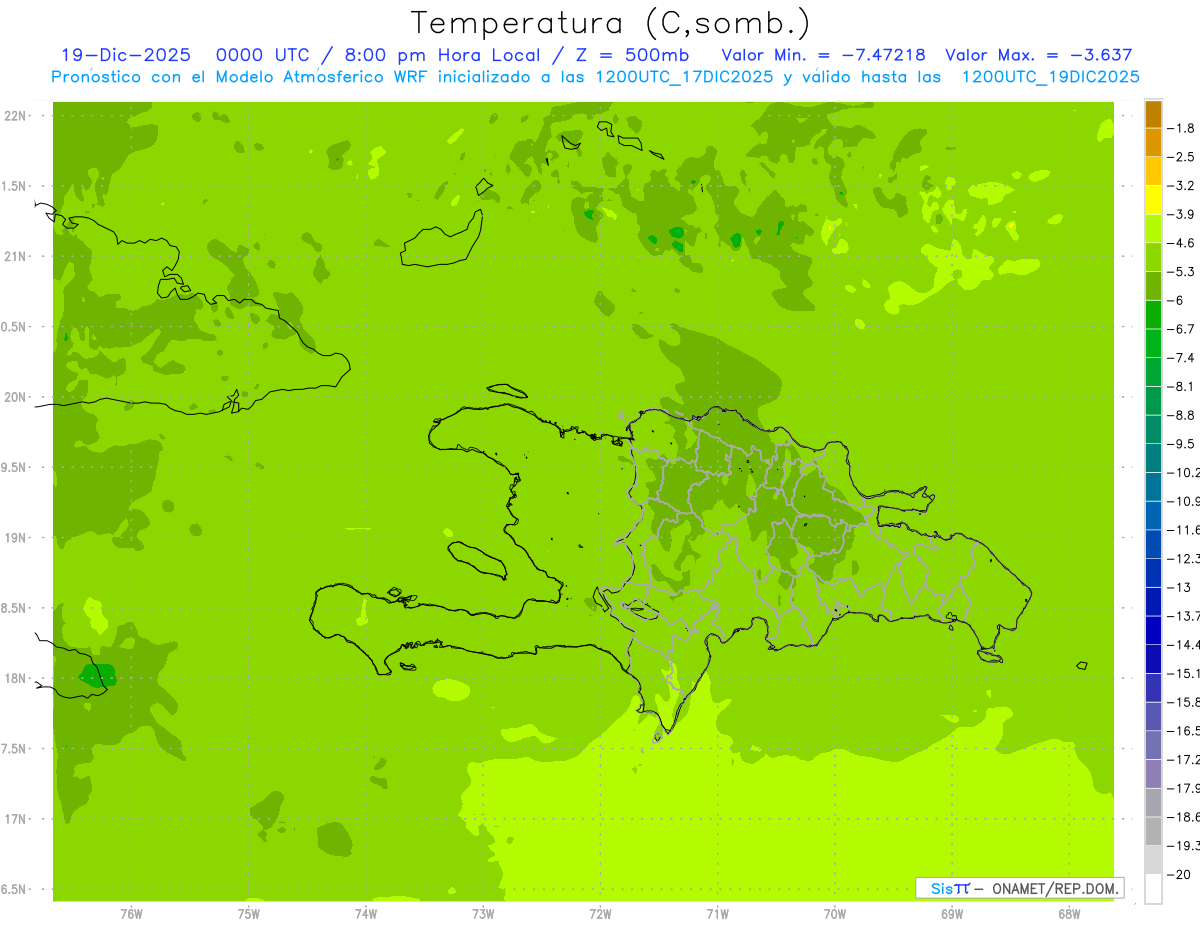Image resolution: width=1200 pixels, height=927 pixels.
Task: Click the '-13' colorbar label
Action: (x=1179, y=587)
